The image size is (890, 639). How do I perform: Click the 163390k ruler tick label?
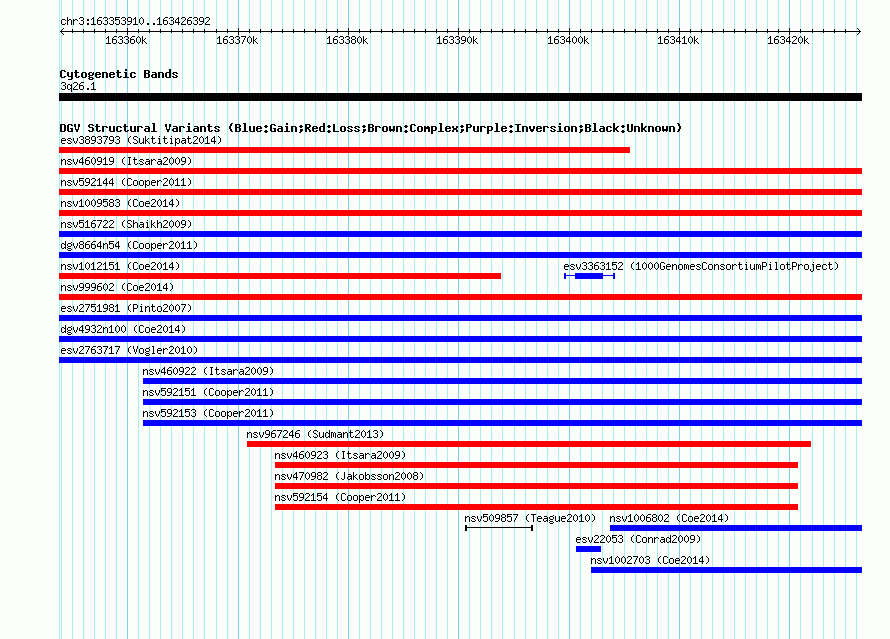[x=457, y=40]
